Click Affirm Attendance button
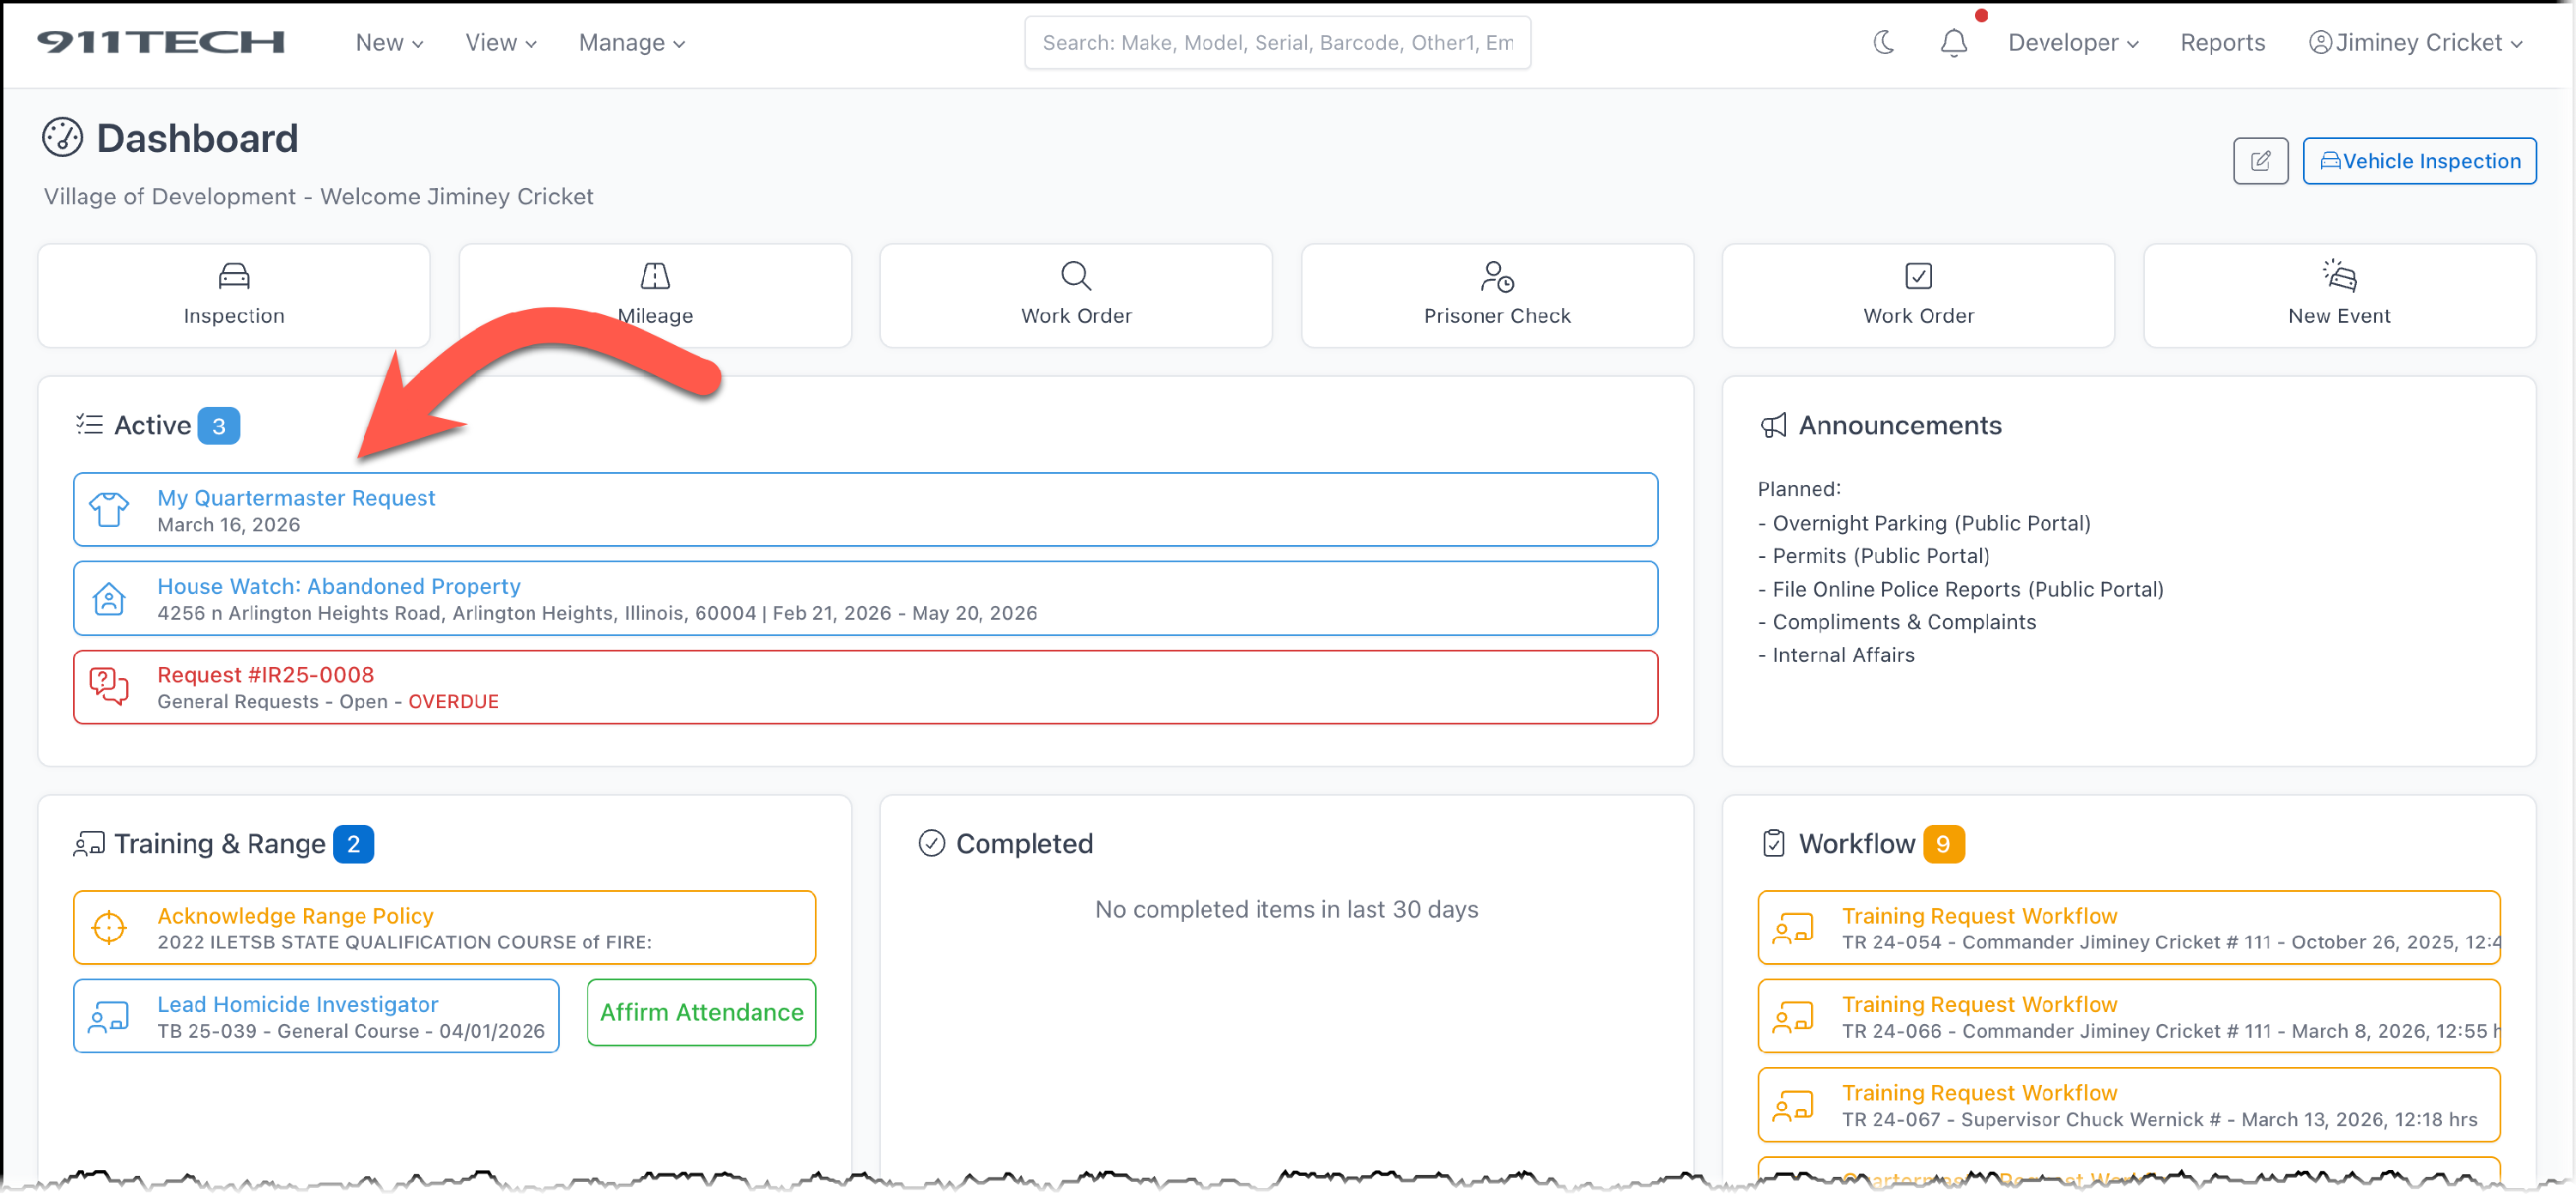This screenshot has width=2576, height=1194. [701, 1012]
